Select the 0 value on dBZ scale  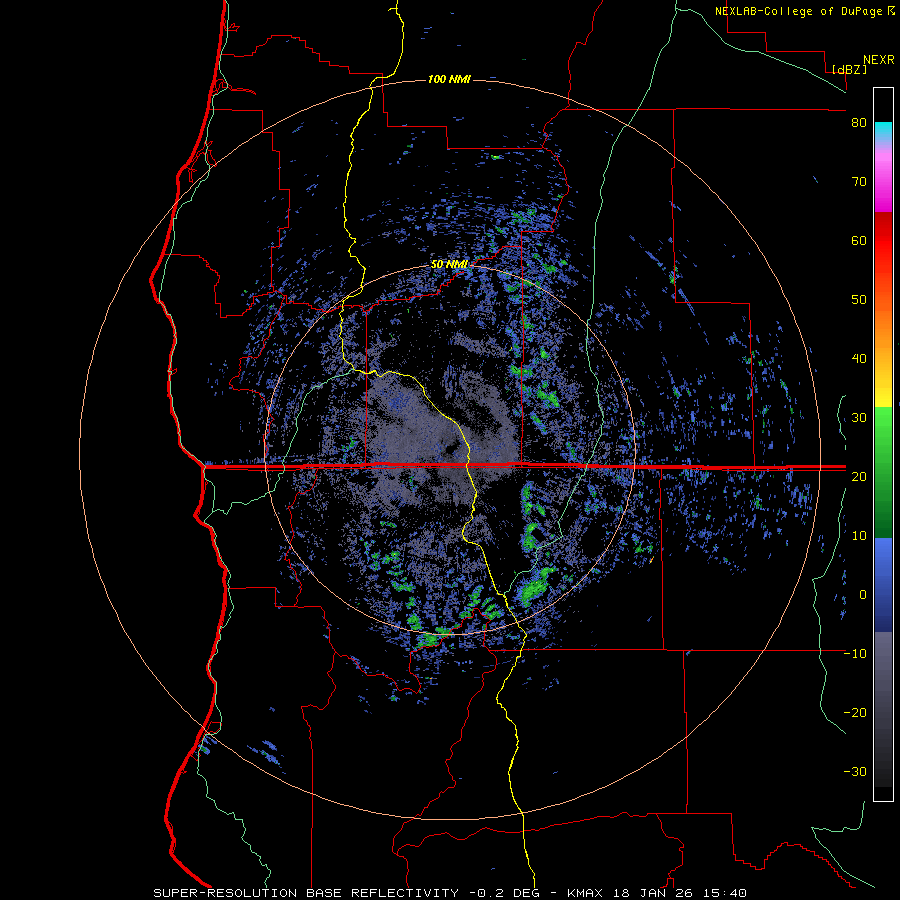point(862,595)
